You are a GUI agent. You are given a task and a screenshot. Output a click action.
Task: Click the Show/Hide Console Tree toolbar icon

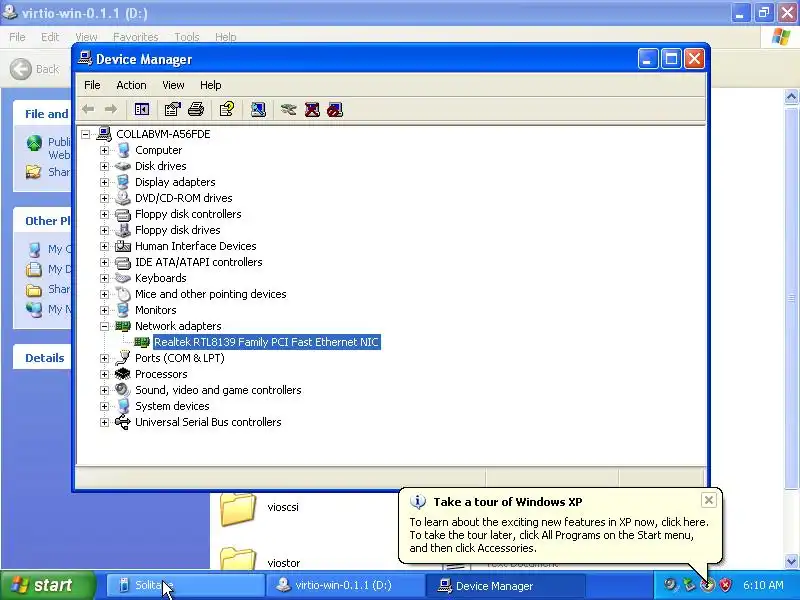pos(141,109)
